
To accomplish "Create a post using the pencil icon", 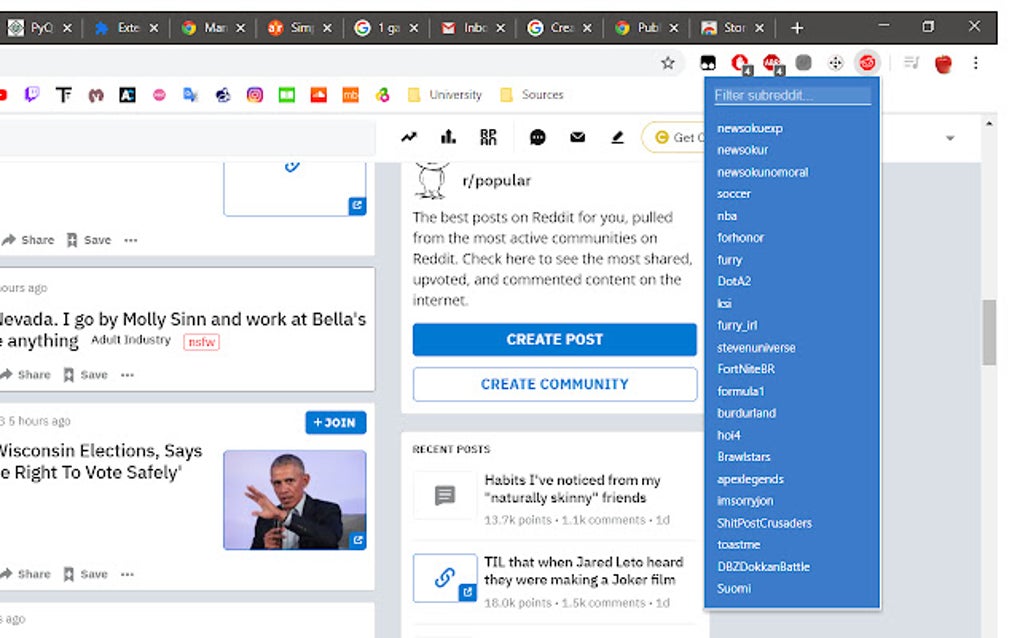I will pos(617,137).
